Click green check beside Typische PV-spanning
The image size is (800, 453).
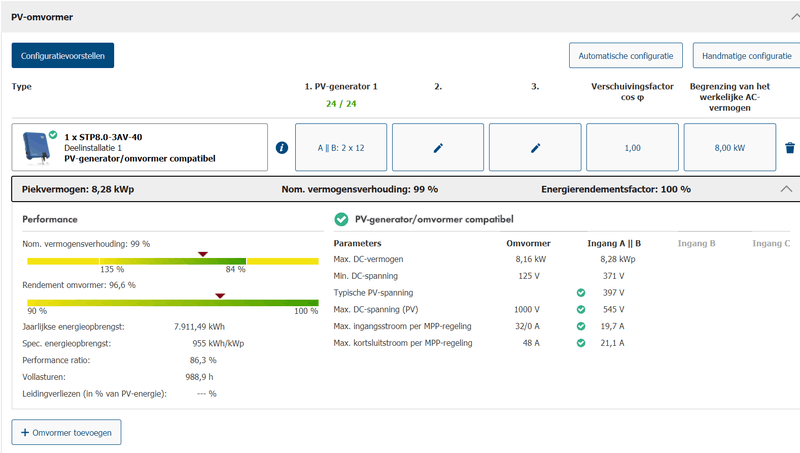click(x=580, y=293)
